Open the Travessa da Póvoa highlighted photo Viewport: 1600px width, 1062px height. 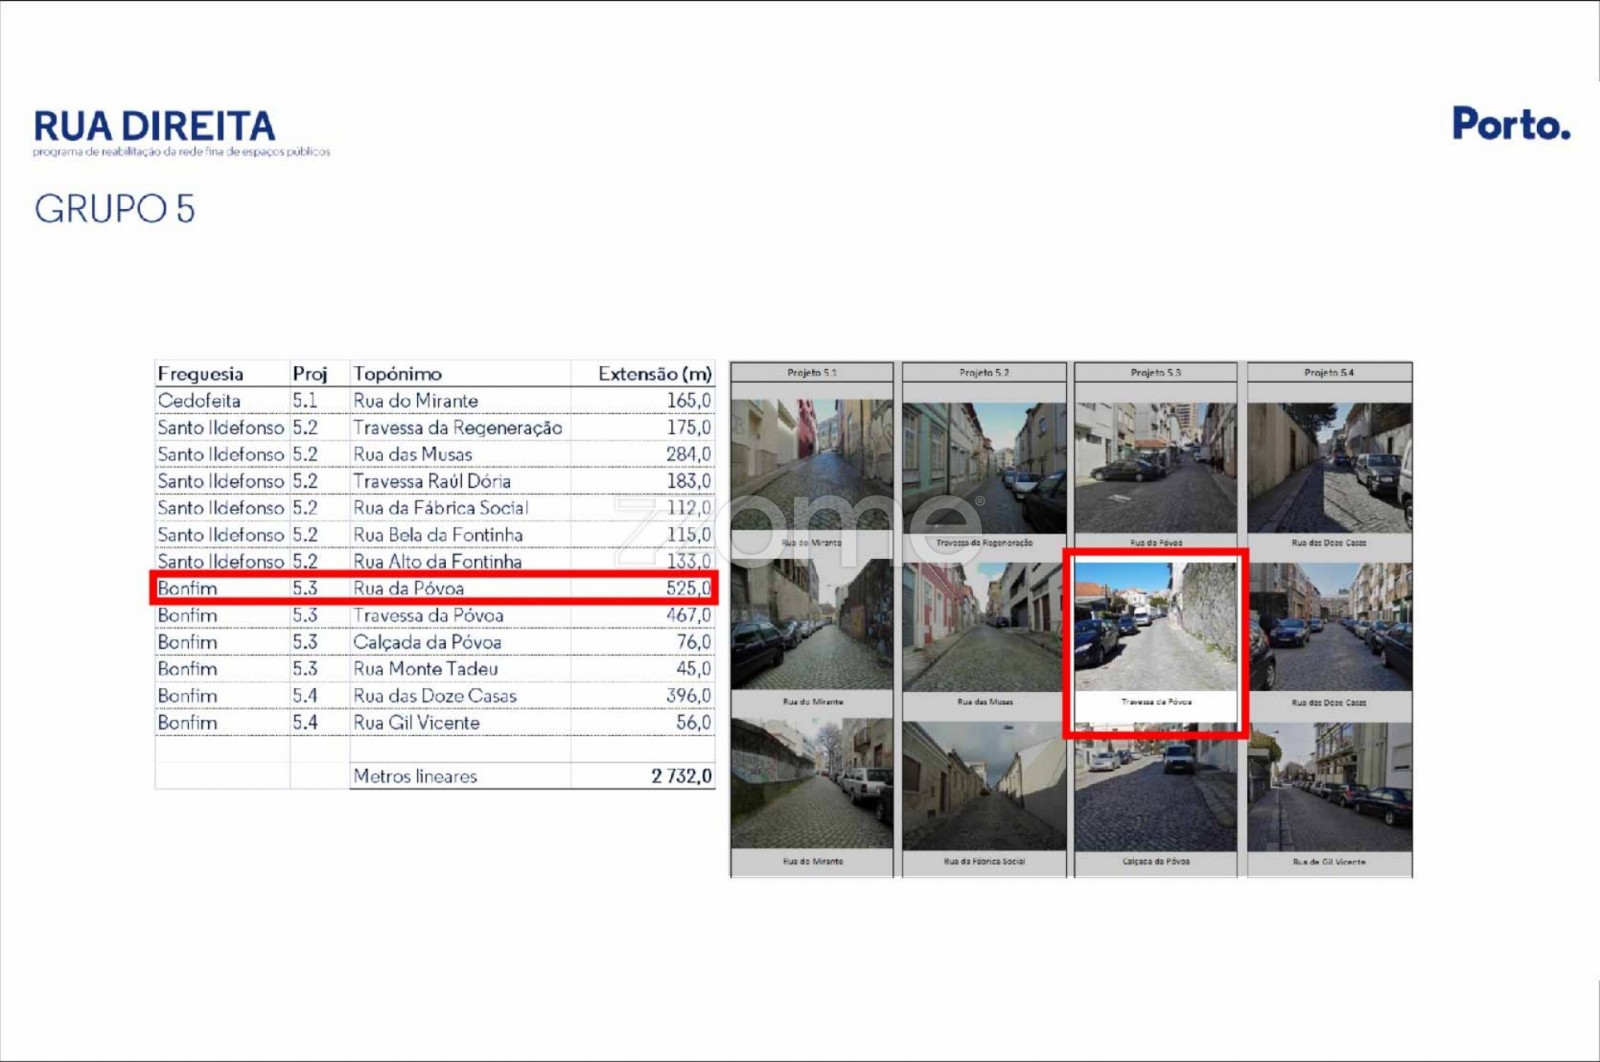tap(1155, 628)
